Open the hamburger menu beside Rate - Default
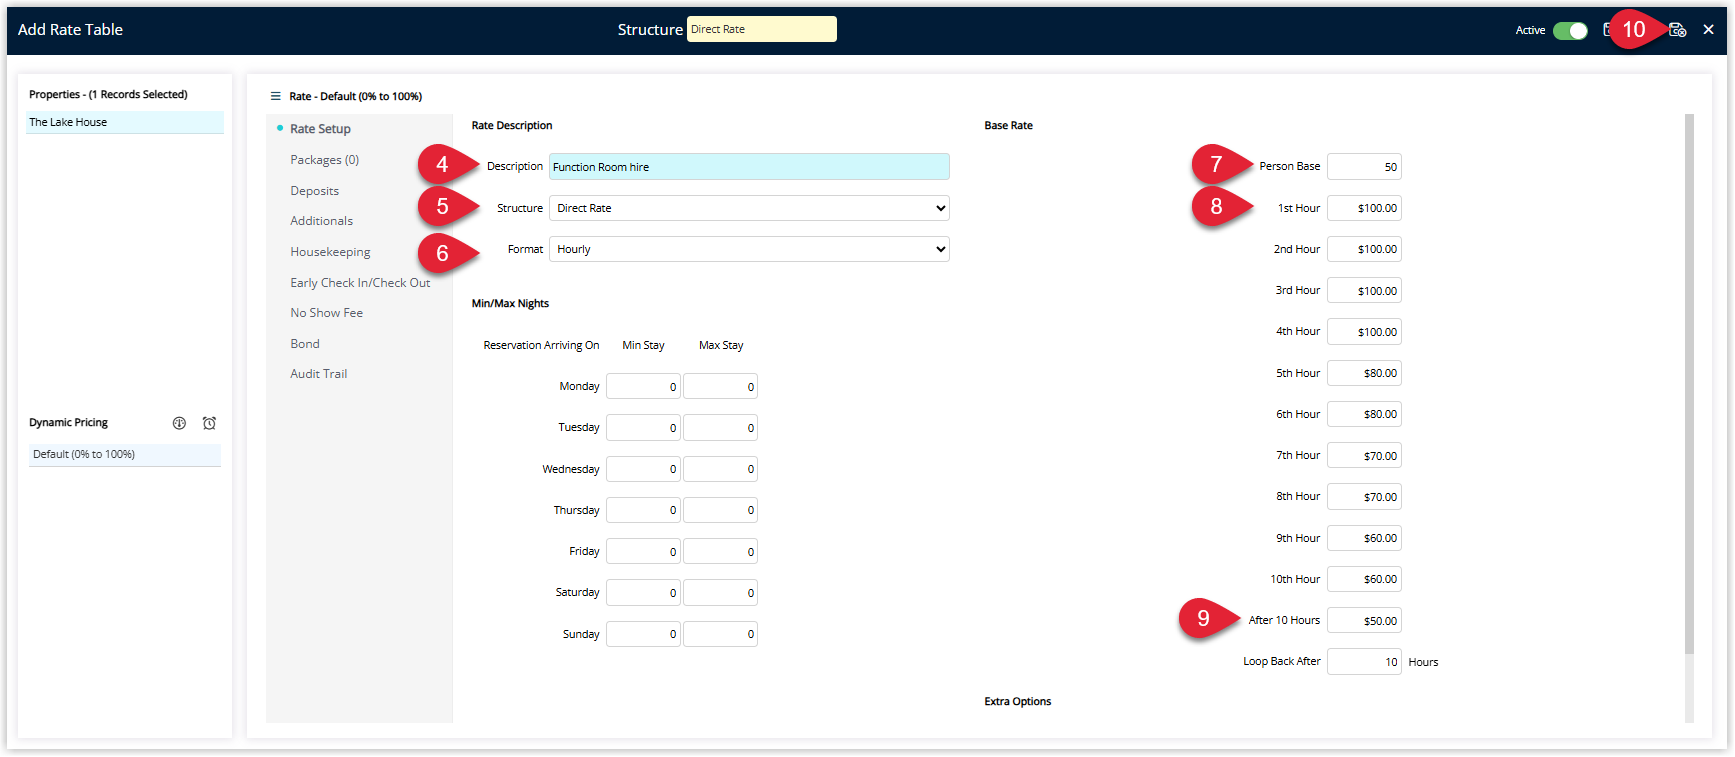Image resolution: width=1735 pixels, height=757 pixels. (x=276, y=96)
